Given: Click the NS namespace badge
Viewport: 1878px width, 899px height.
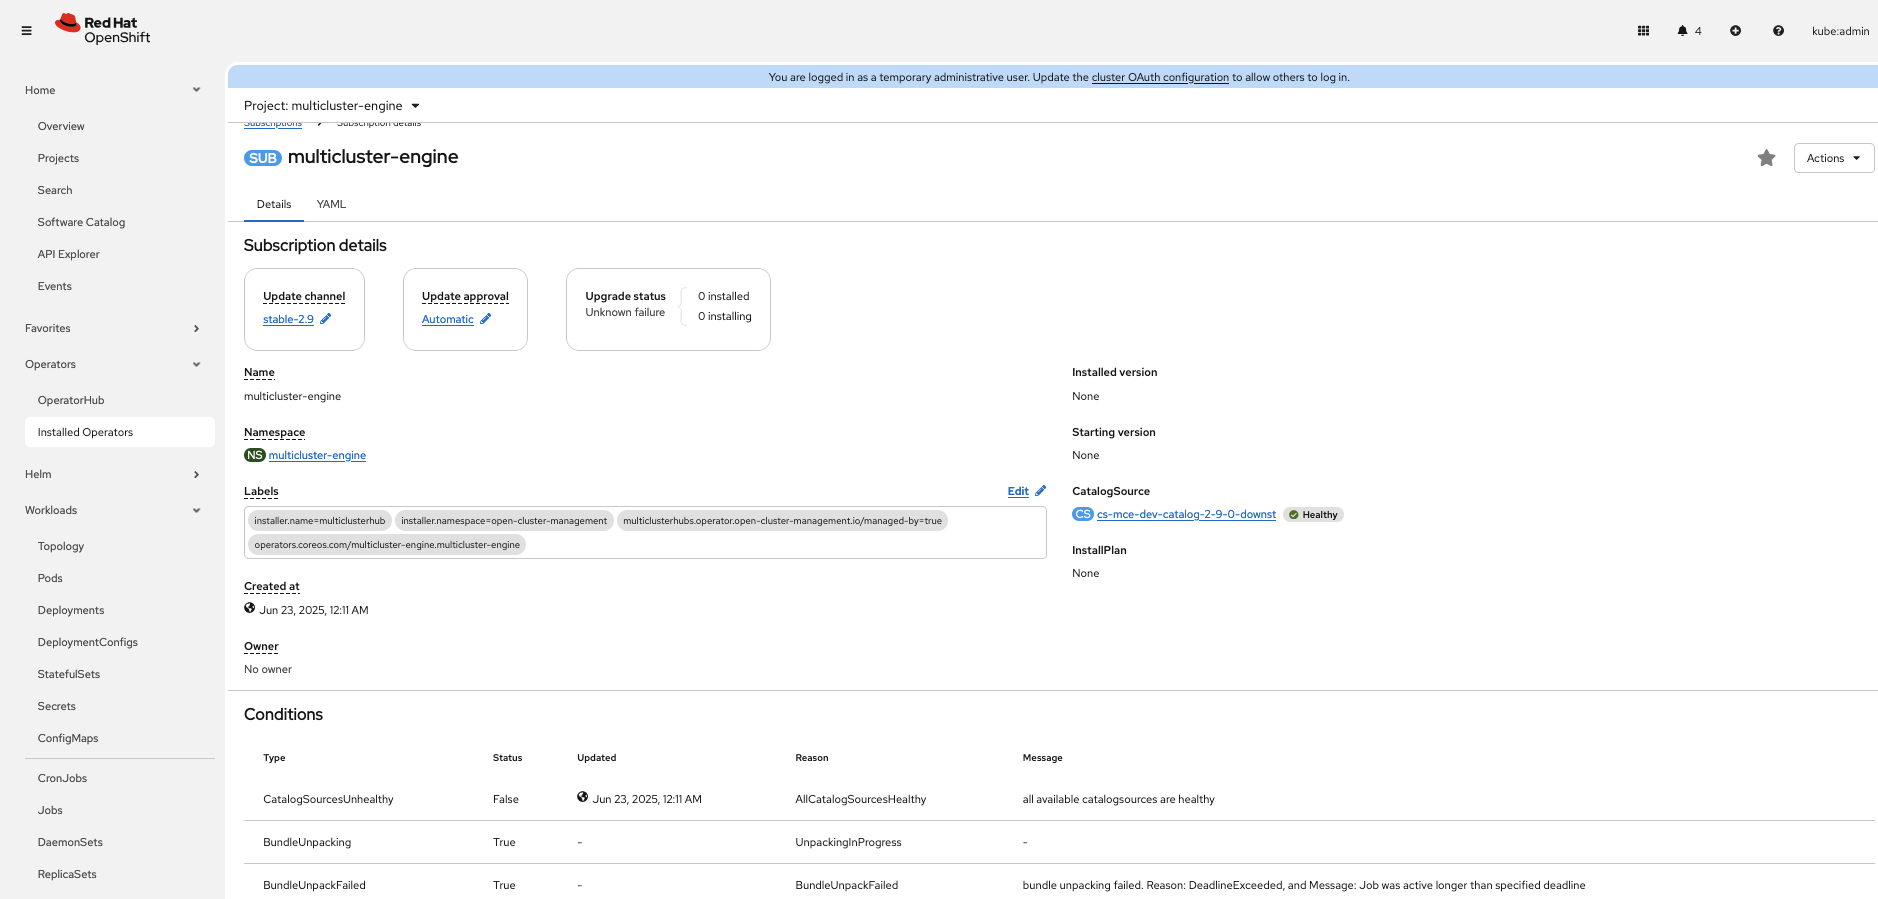Looking at the screenshot, I should [255, 455].
